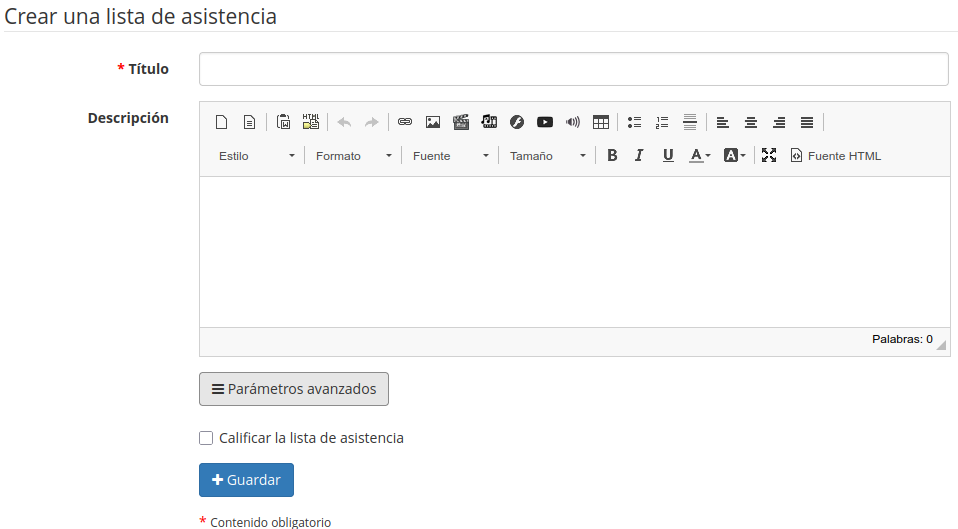958x529 pixels.
Task: Insert Flash object icon
Action: coord(517,122)
